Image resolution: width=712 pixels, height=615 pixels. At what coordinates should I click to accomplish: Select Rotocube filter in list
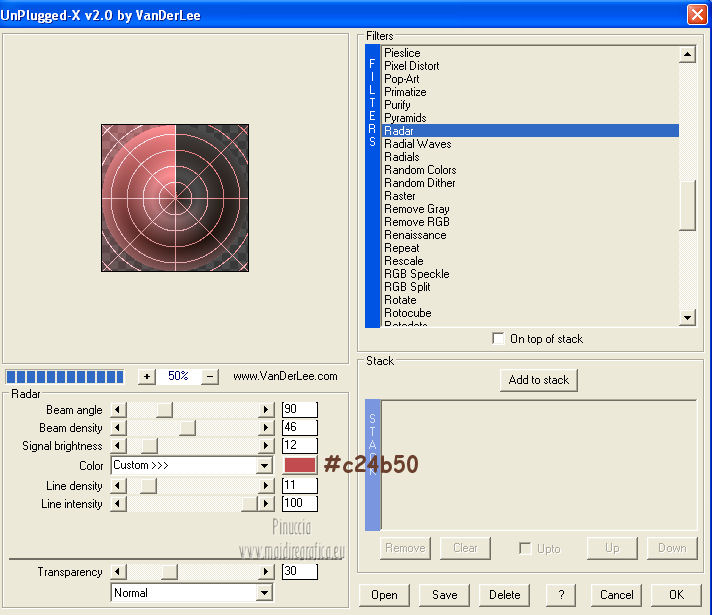(407, 313)
